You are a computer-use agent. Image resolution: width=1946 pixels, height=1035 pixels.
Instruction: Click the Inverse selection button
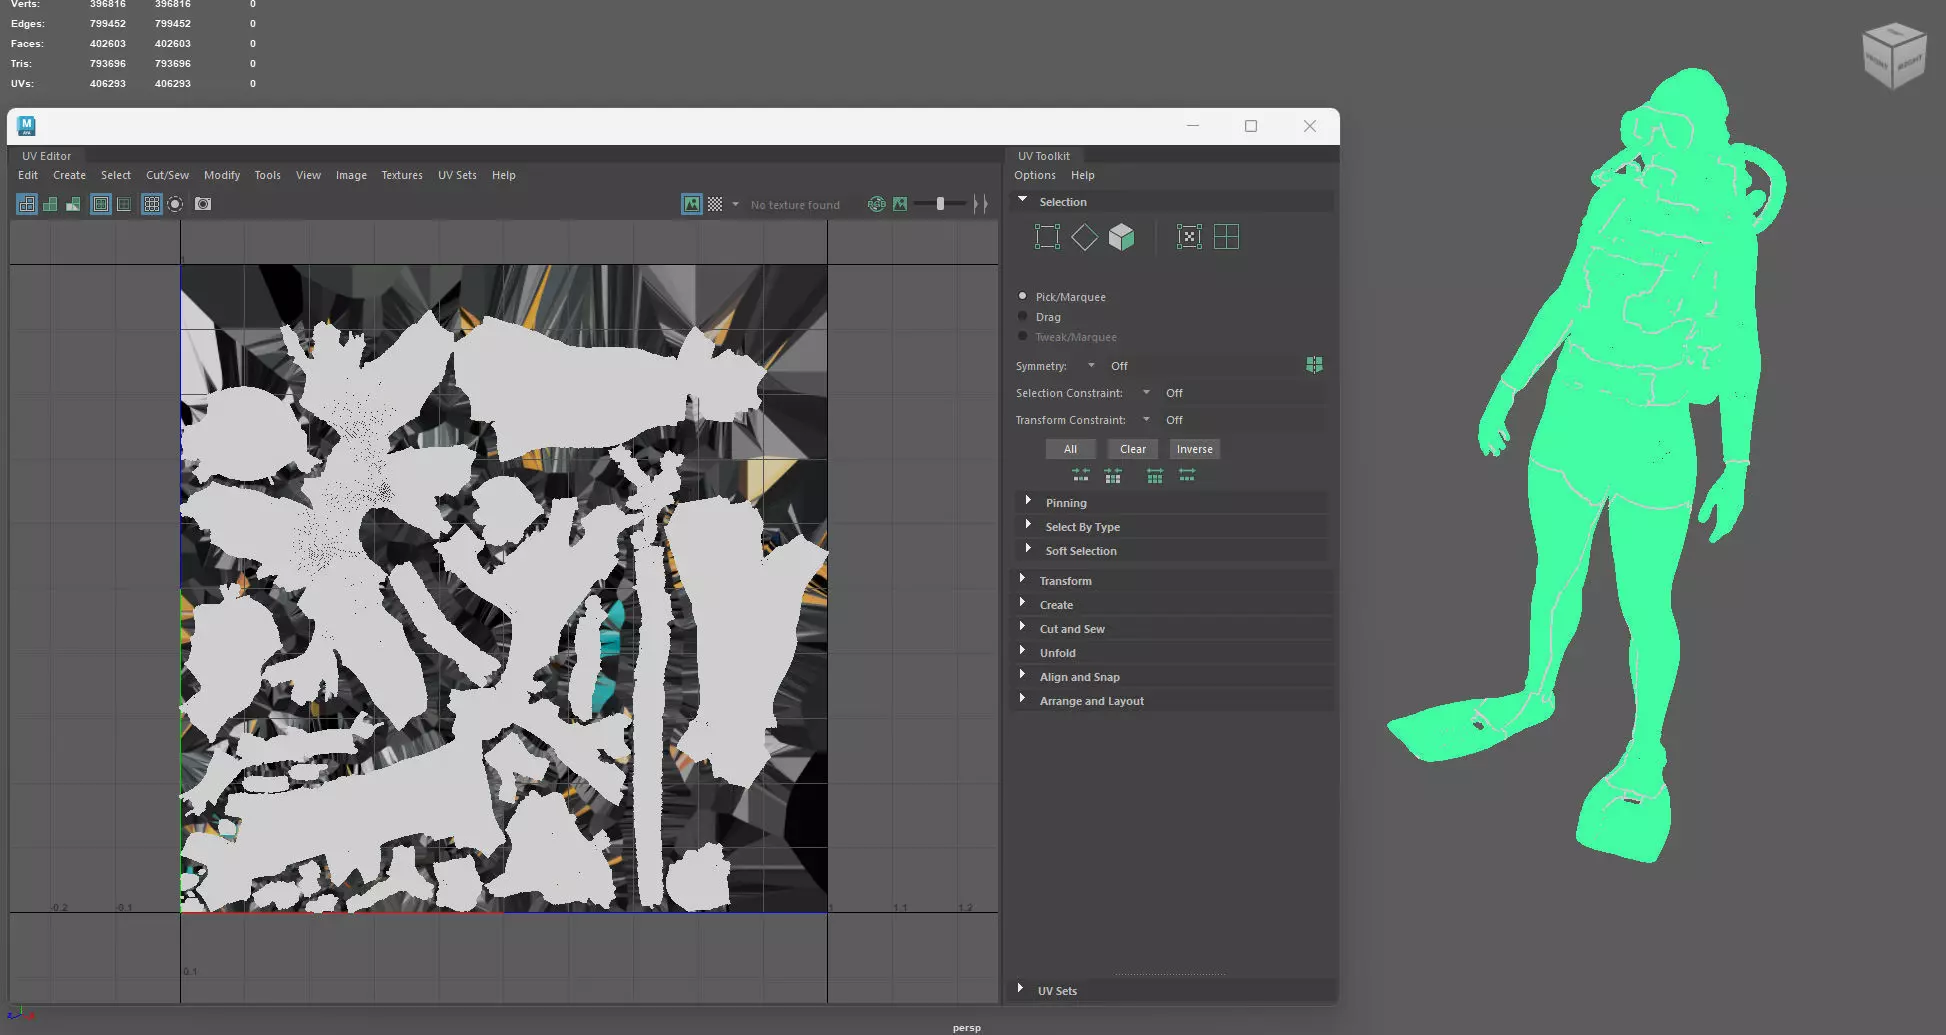(1195, 449)
